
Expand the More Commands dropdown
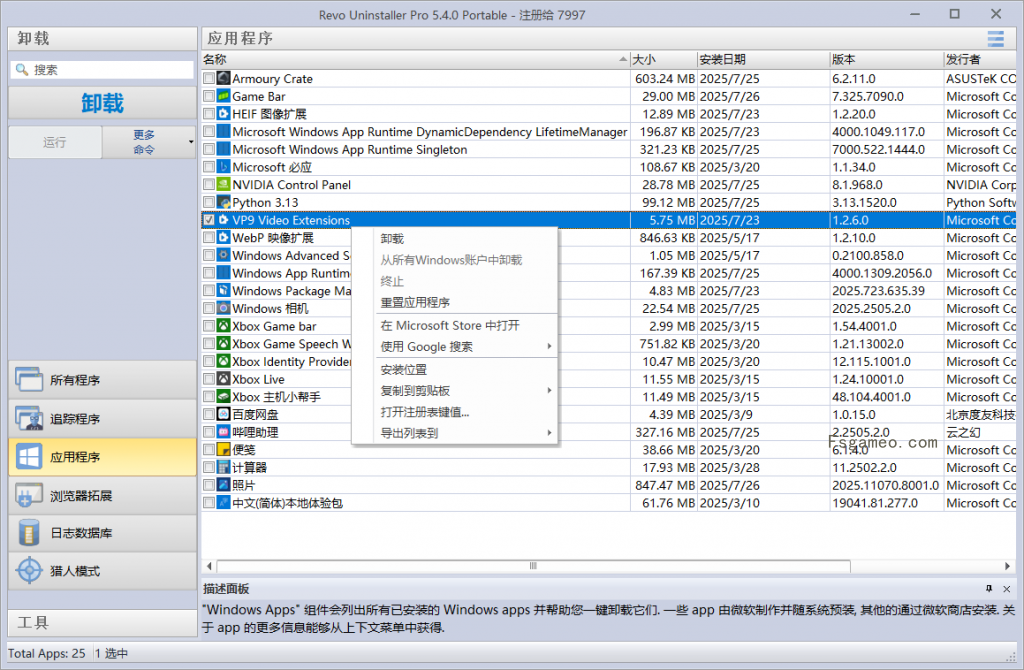(149, 142)
